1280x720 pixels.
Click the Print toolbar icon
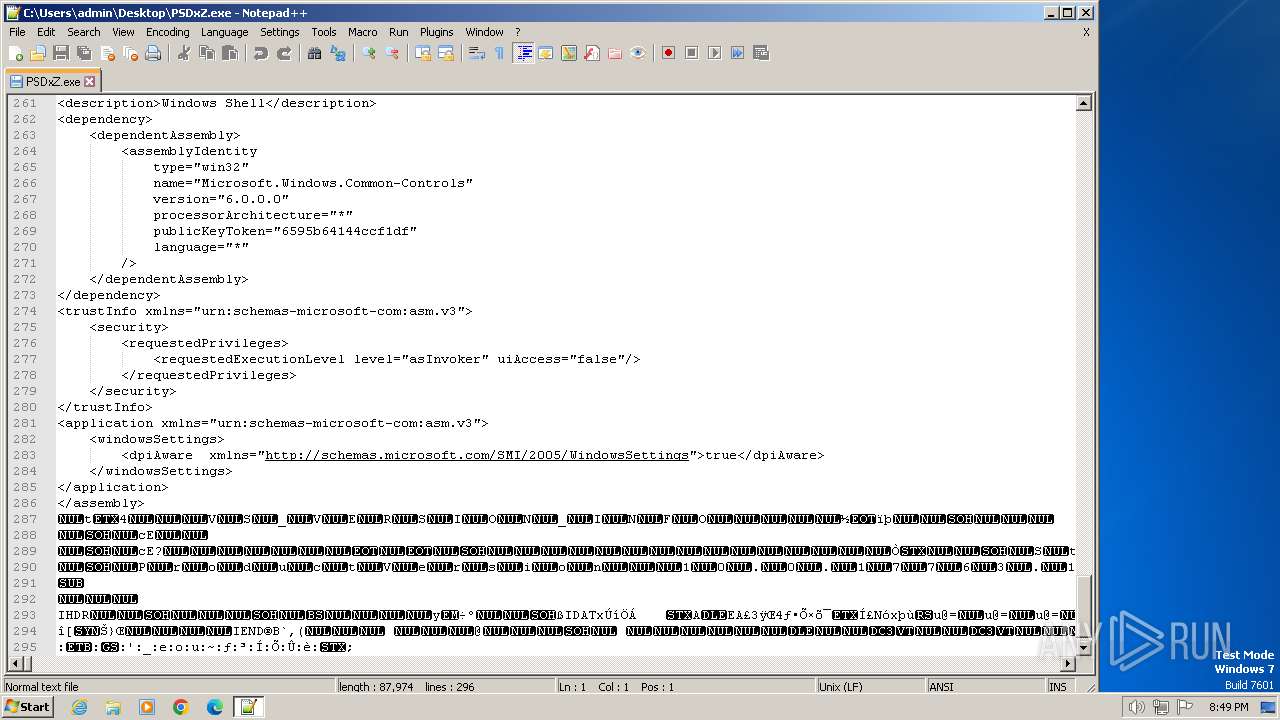click(153, 53)
